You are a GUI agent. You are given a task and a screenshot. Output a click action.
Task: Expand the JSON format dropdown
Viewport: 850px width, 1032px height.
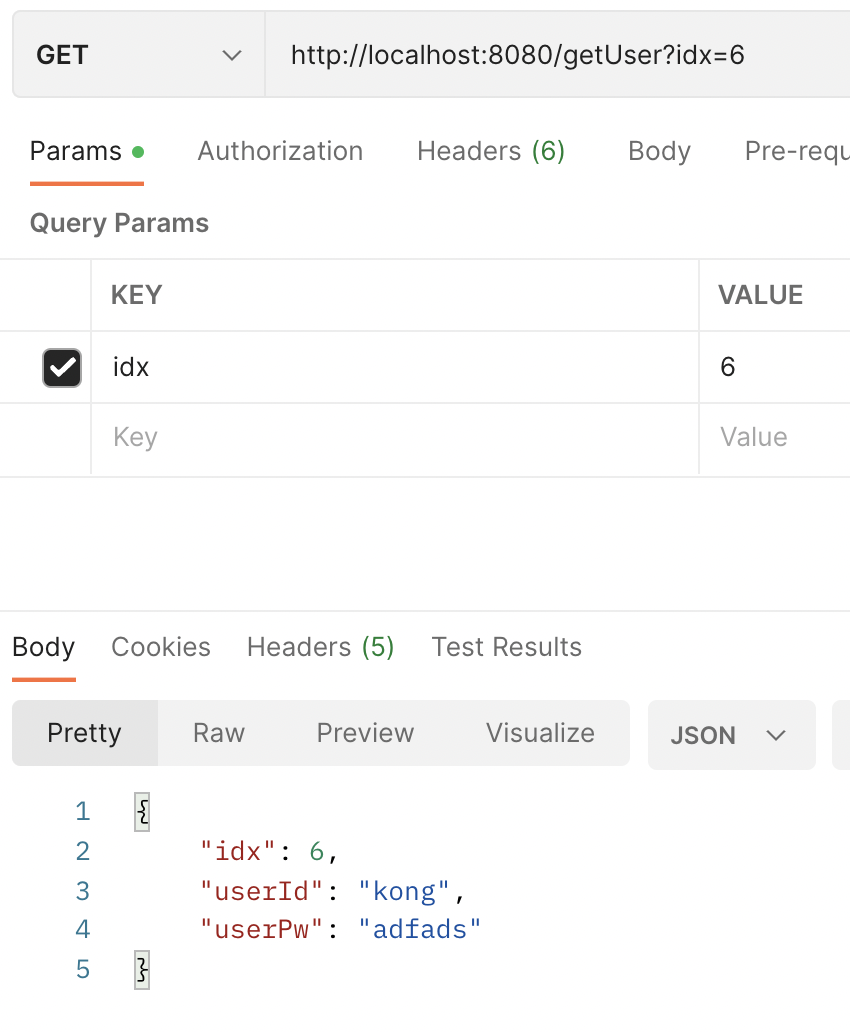(x=731, y=735)
